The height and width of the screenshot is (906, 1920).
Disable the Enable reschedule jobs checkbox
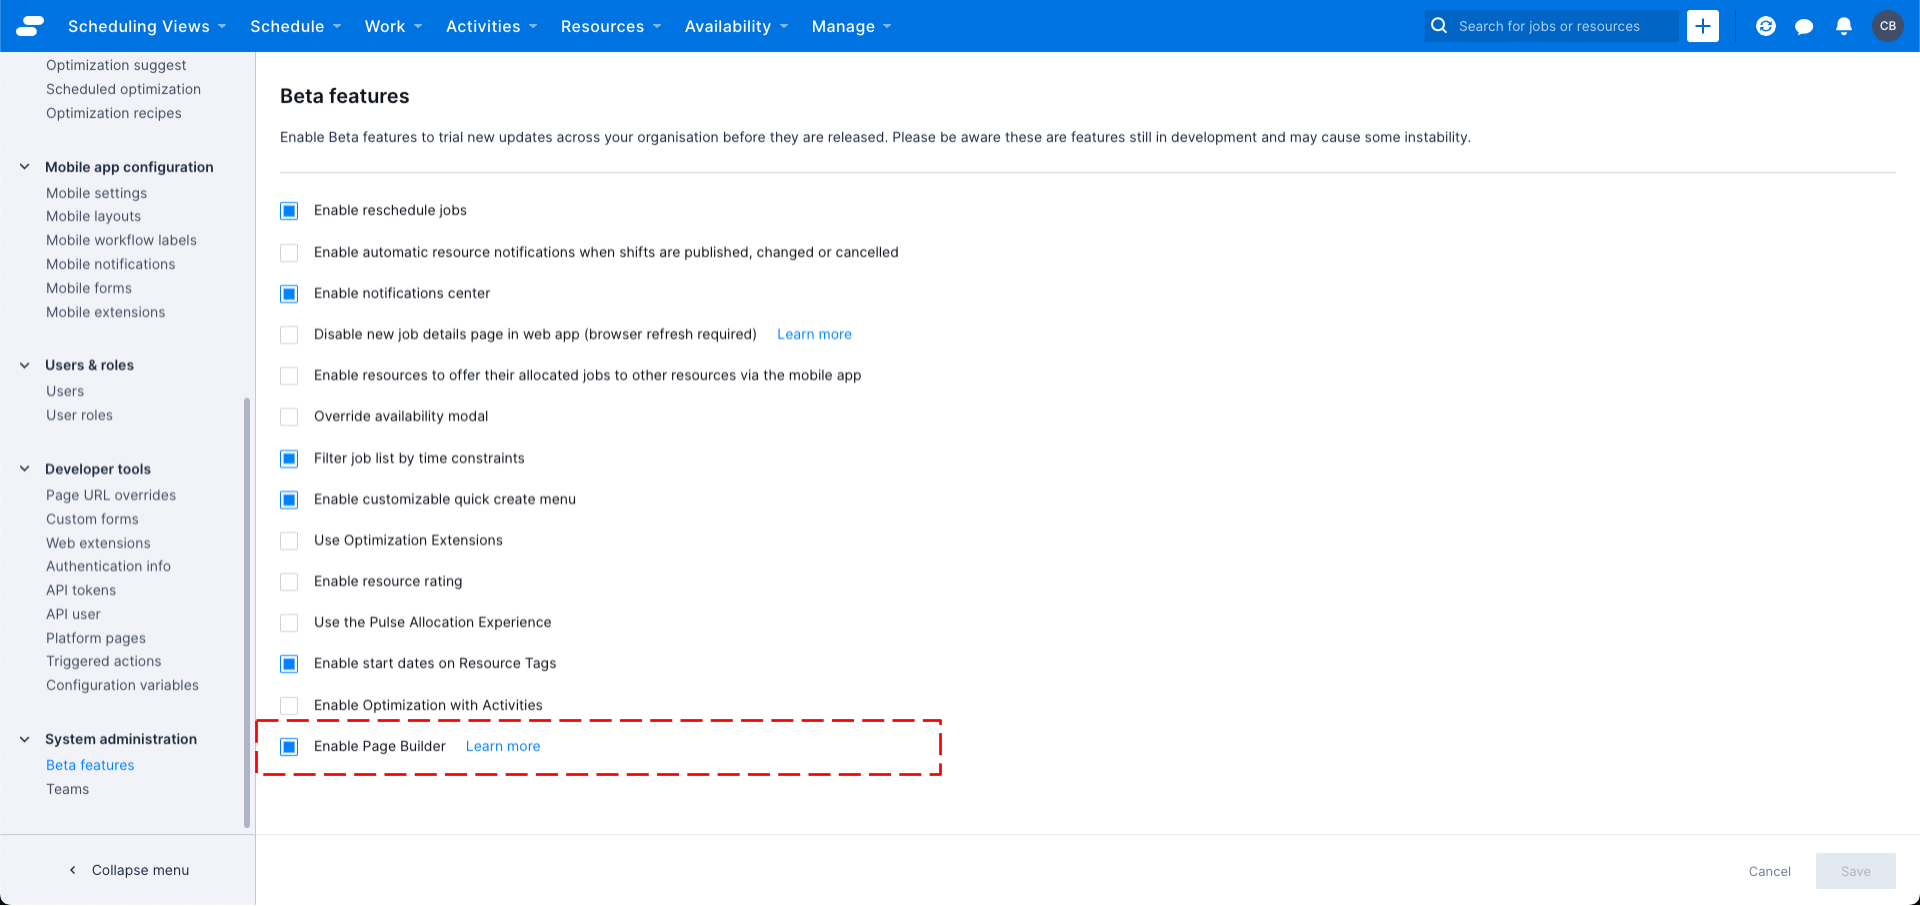coord(289,211)
